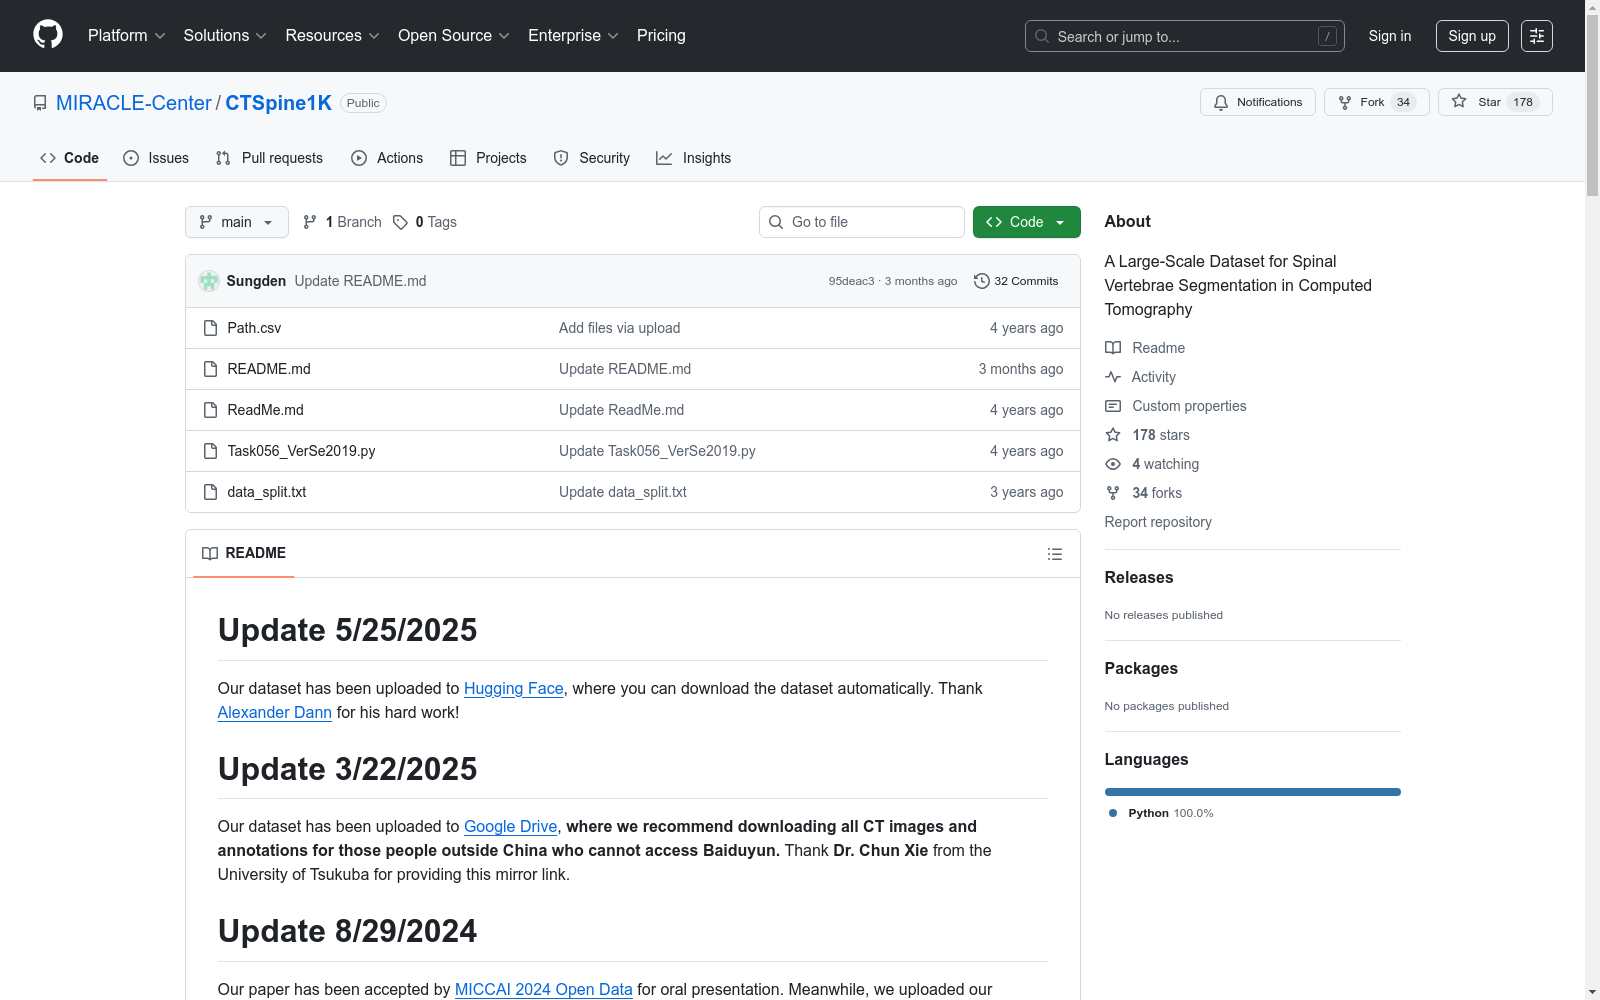1600x1000 pixels.
Task: Click the Report repository link
Action: coord(1158,522)
